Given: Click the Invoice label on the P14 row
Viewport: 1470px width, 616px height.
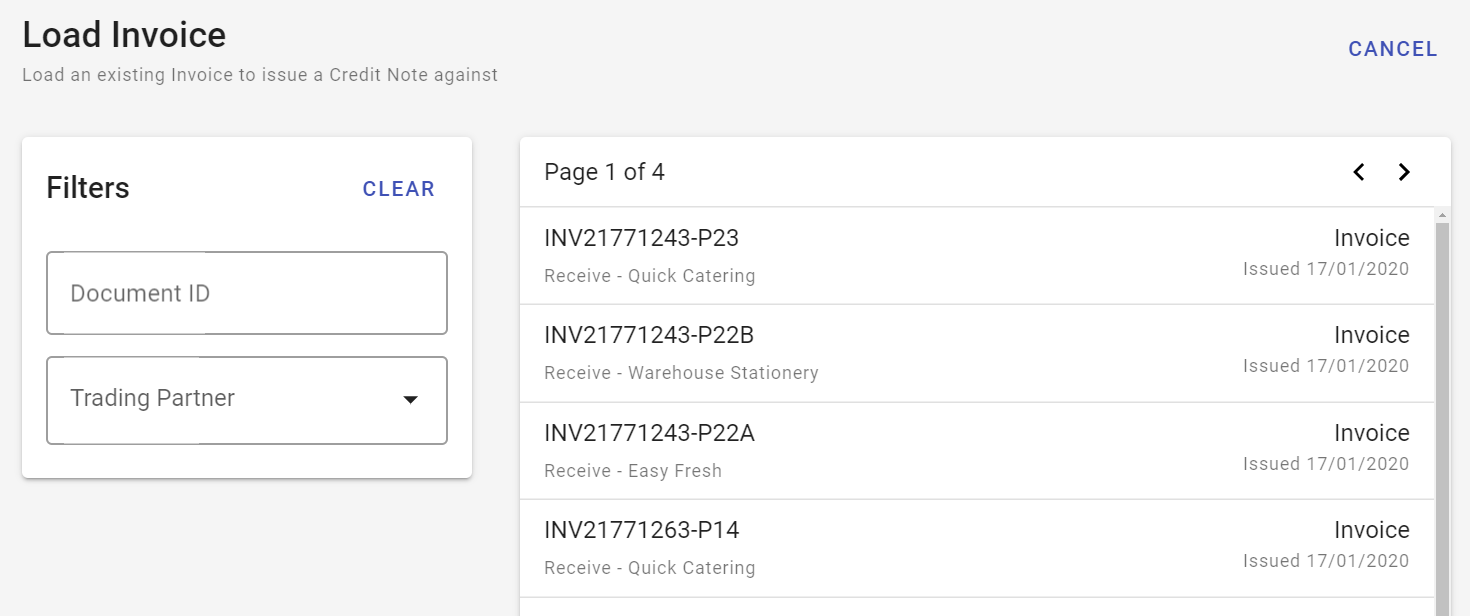Looking at the screenshot, I should click(1371, 530).
